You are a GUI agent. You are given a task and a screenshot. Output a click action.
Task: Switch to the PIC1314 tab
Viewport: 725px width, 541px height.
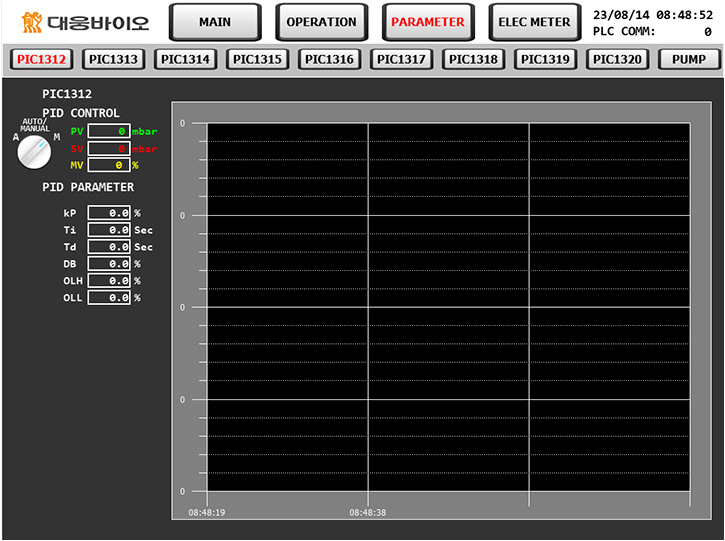(x=185, y=59)
